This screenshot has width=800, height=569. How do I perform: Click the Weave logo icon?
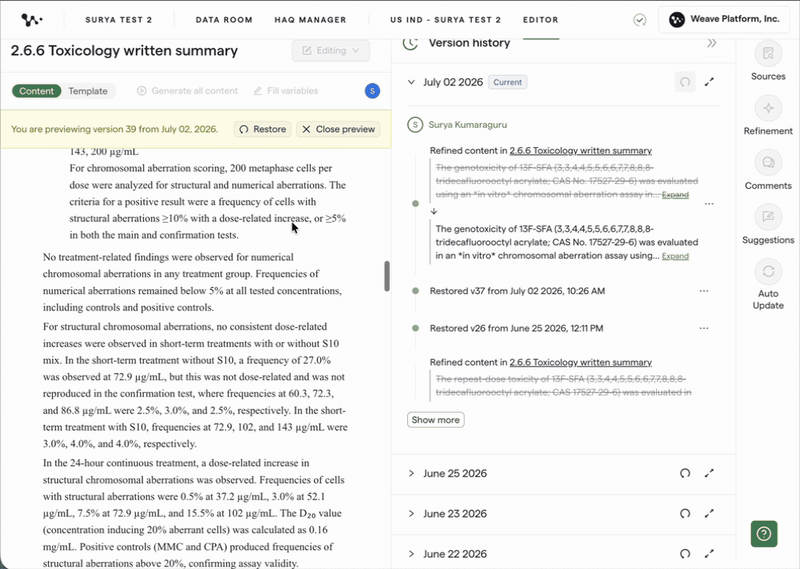32,20
